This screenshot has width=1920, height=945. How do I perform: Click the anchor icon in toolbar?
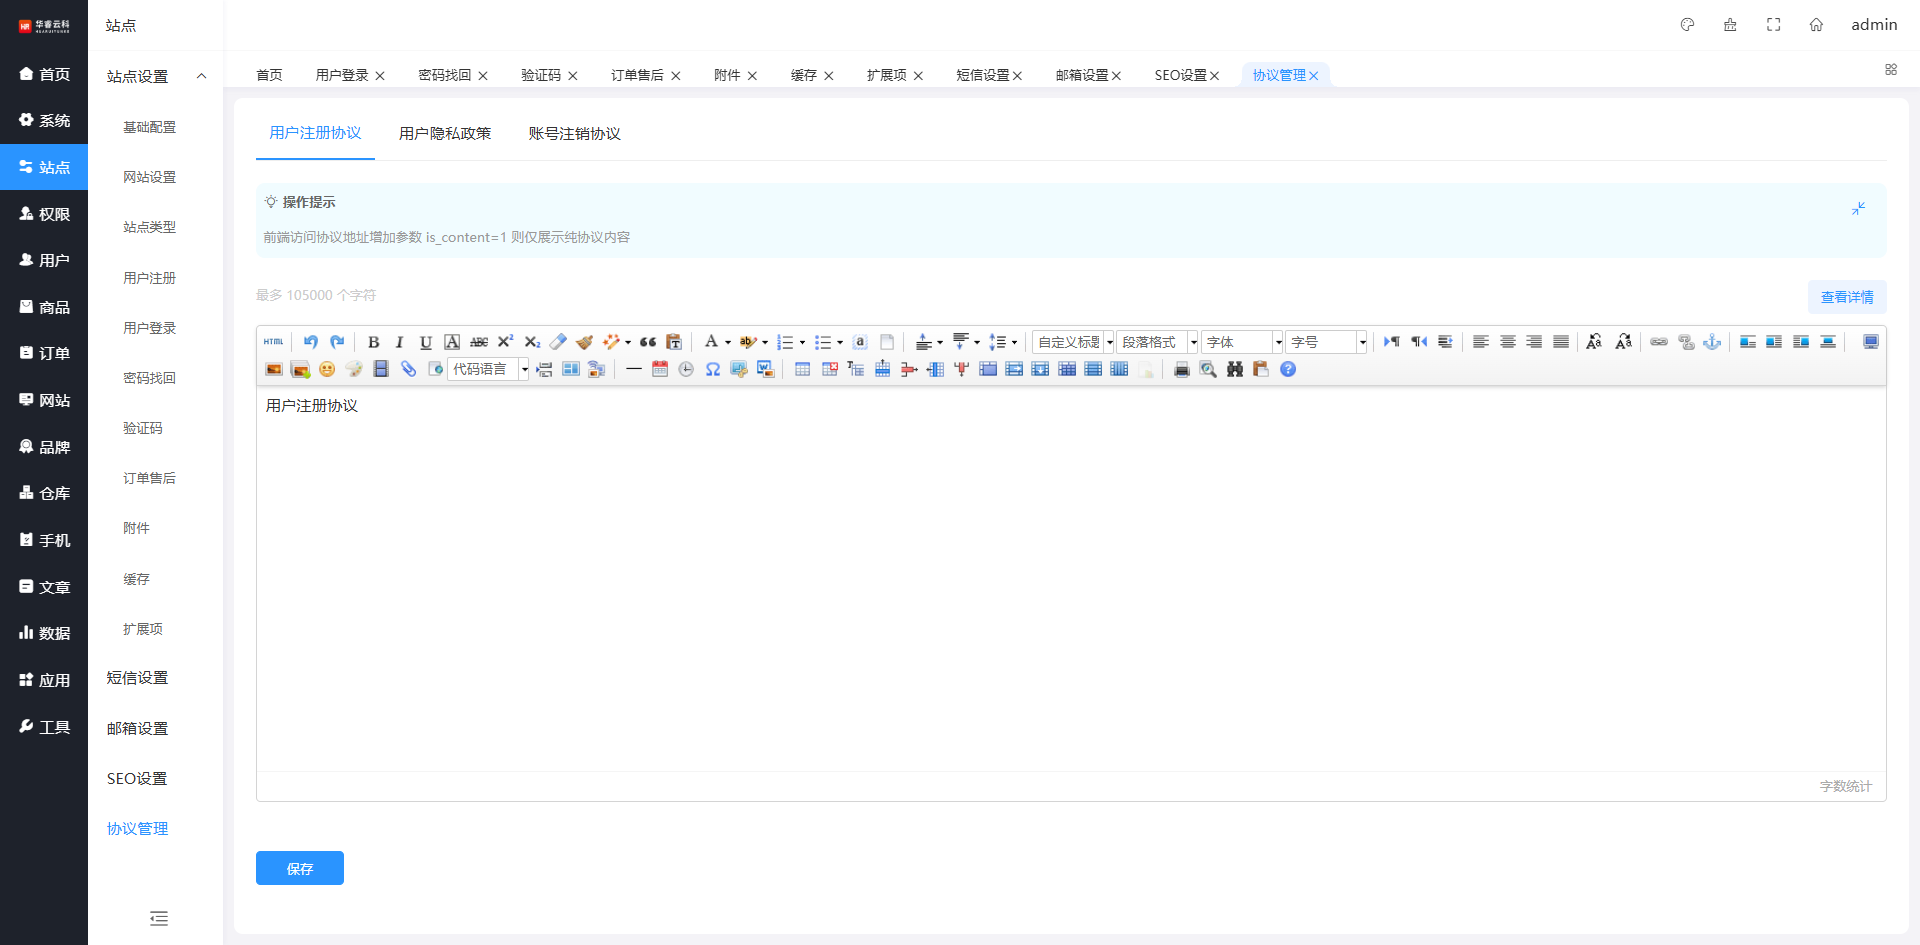(1712, 342)
